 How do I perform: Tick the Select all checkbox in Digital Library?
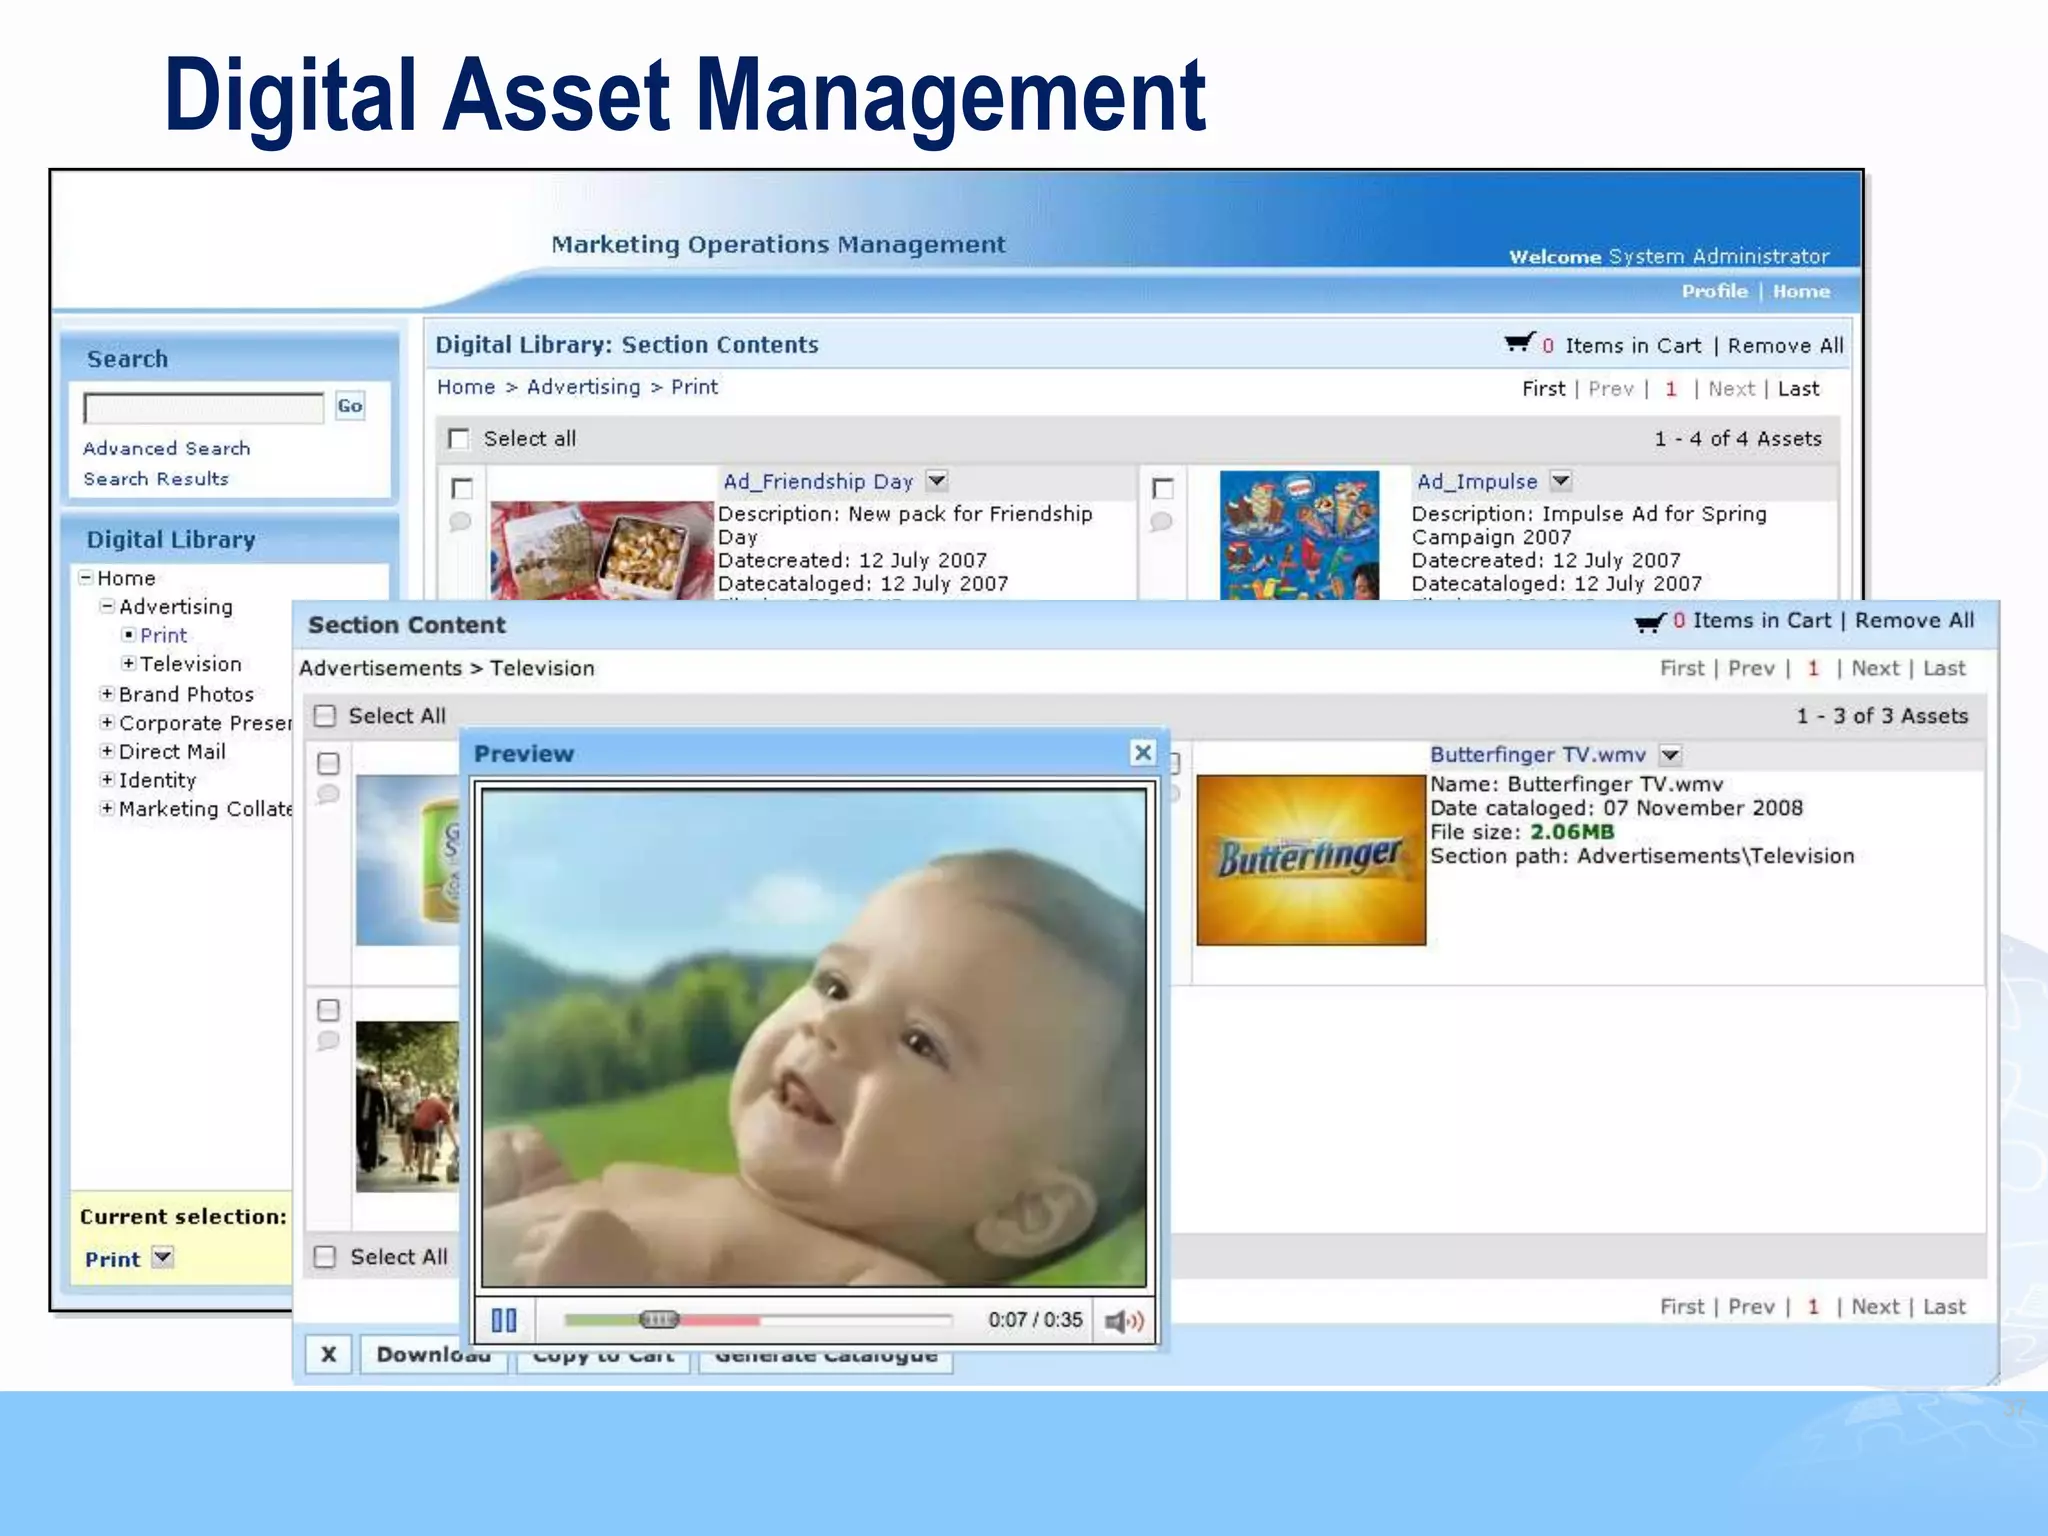(459, 439)
